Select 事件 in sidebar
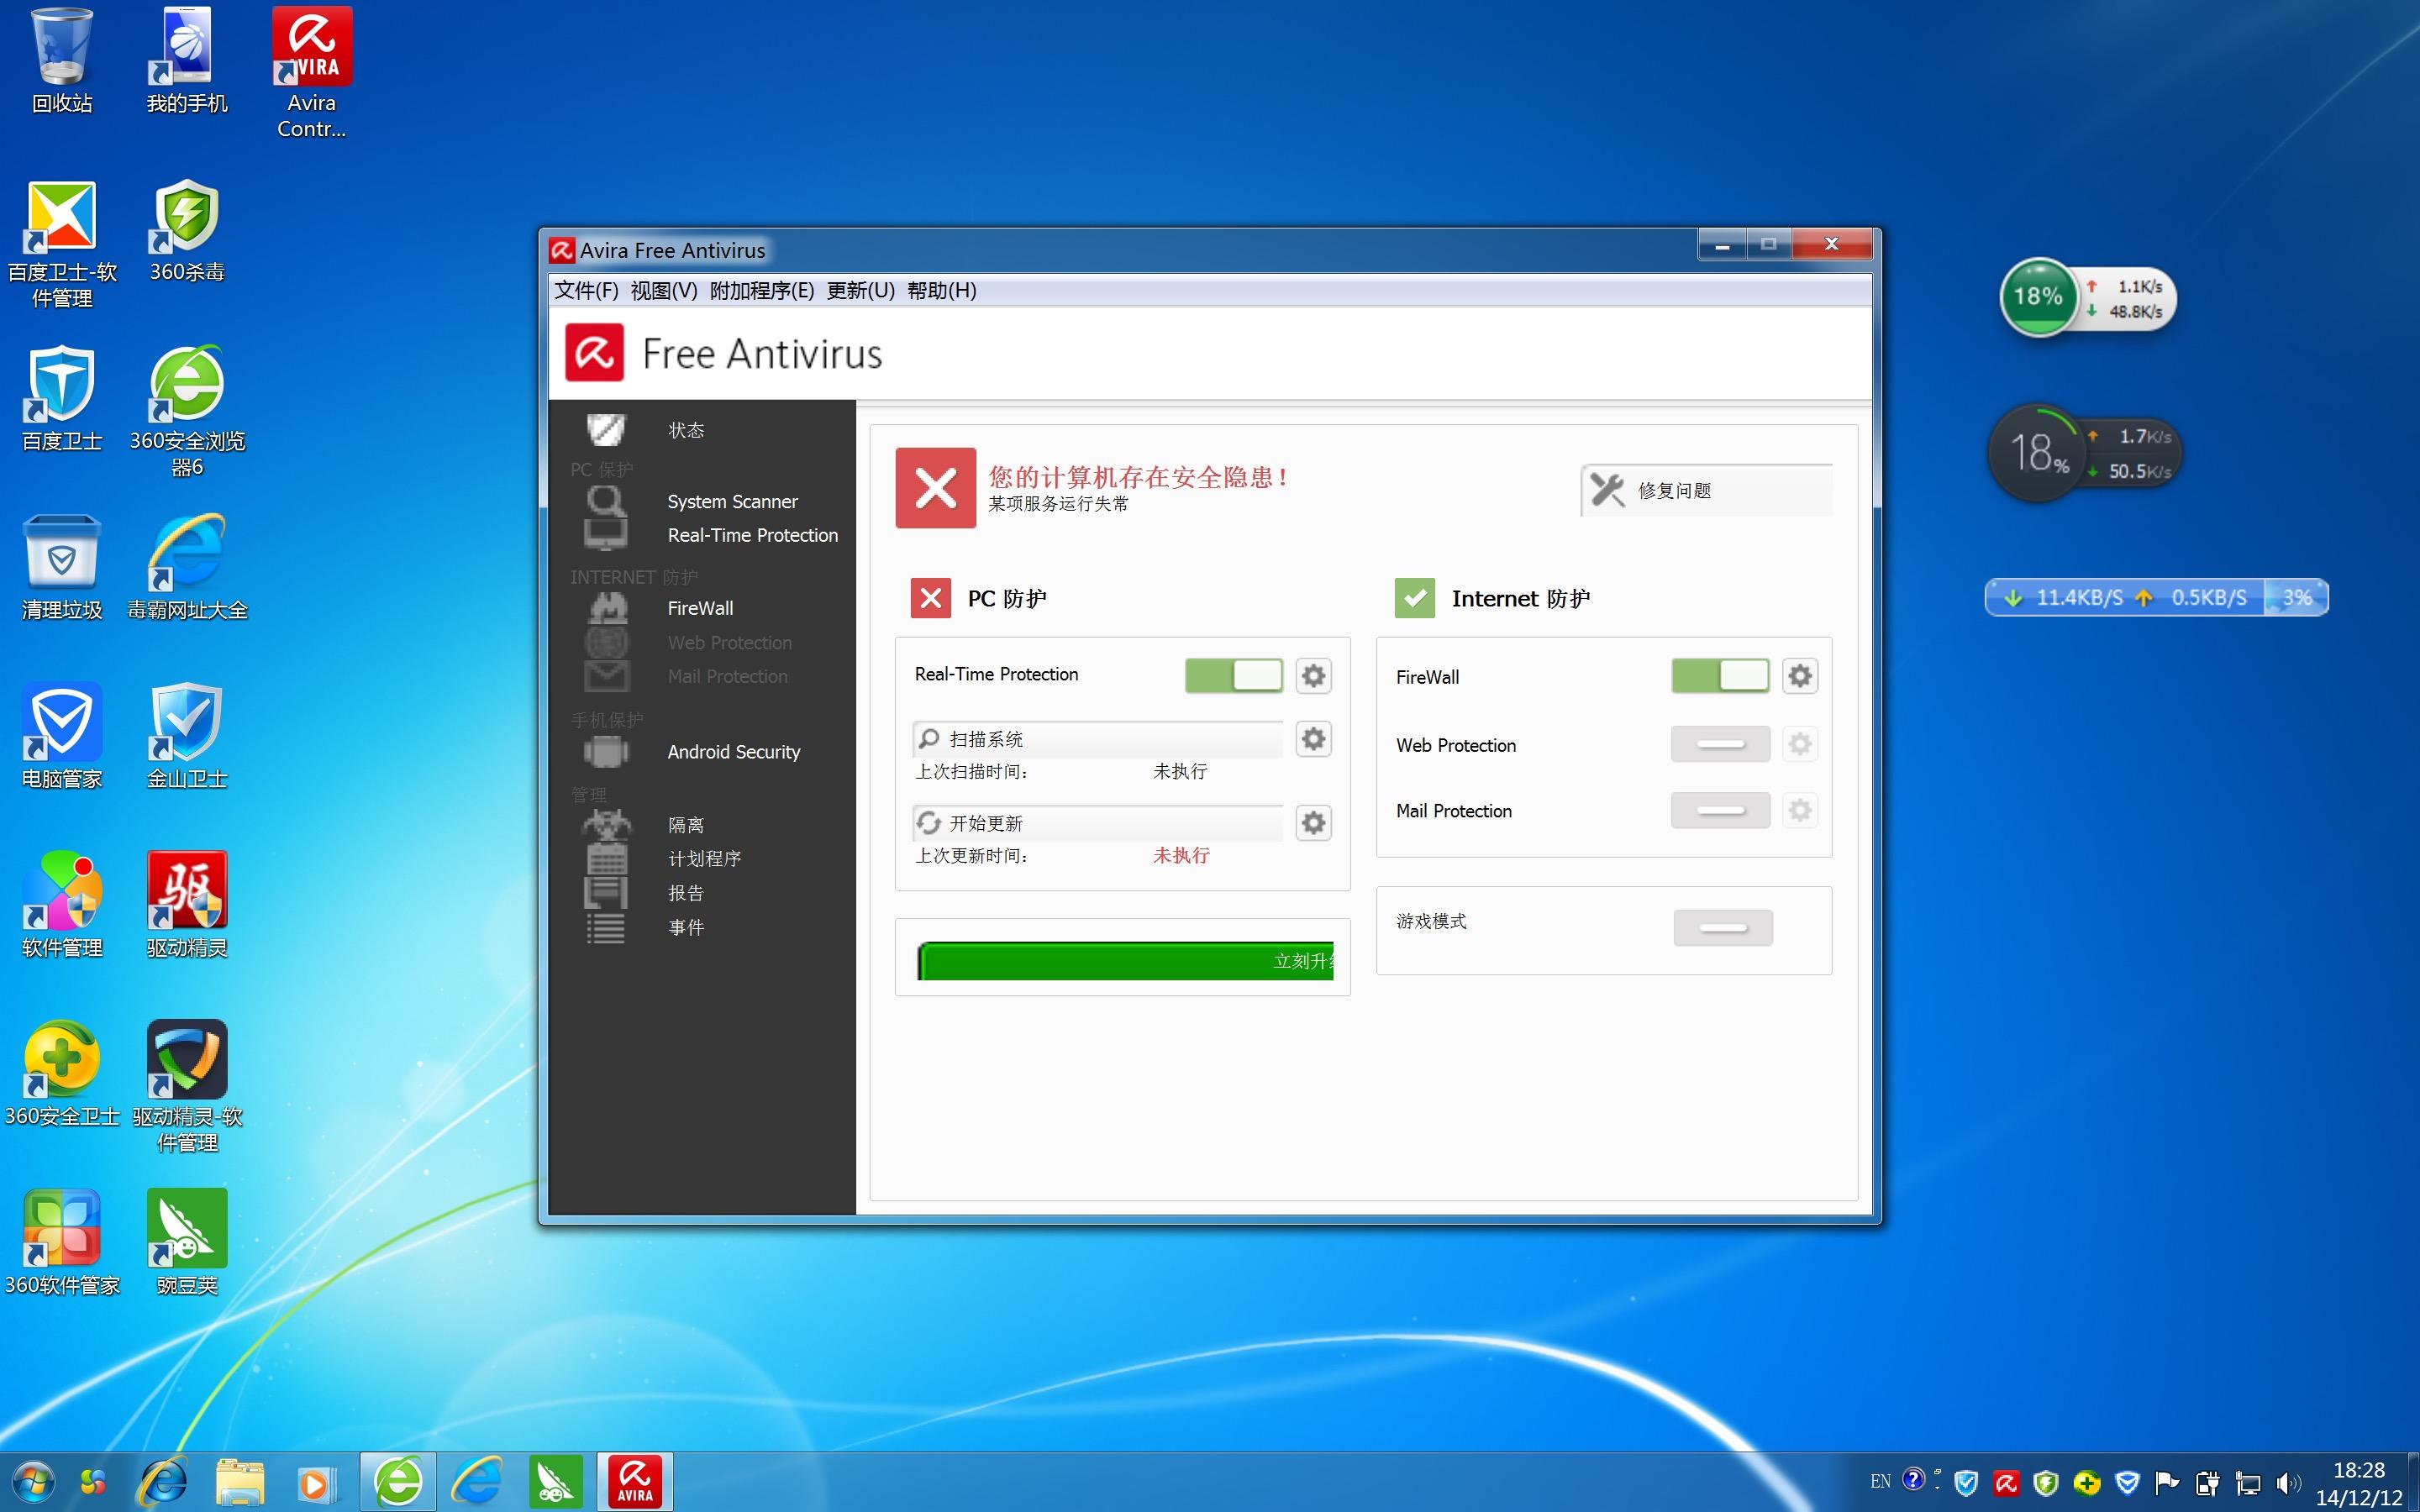This screenshot has height=1512, width=2420. [686, 927]
